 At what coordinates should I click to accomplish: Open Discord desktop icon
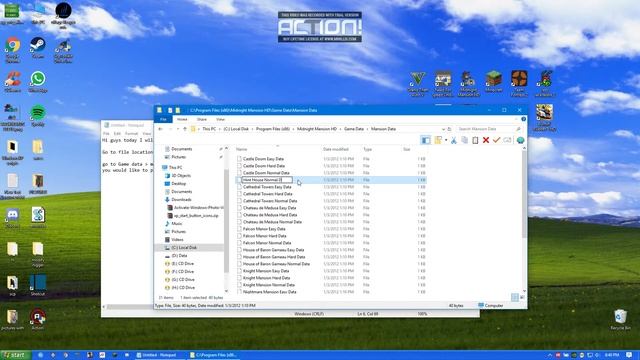[13, 218]
